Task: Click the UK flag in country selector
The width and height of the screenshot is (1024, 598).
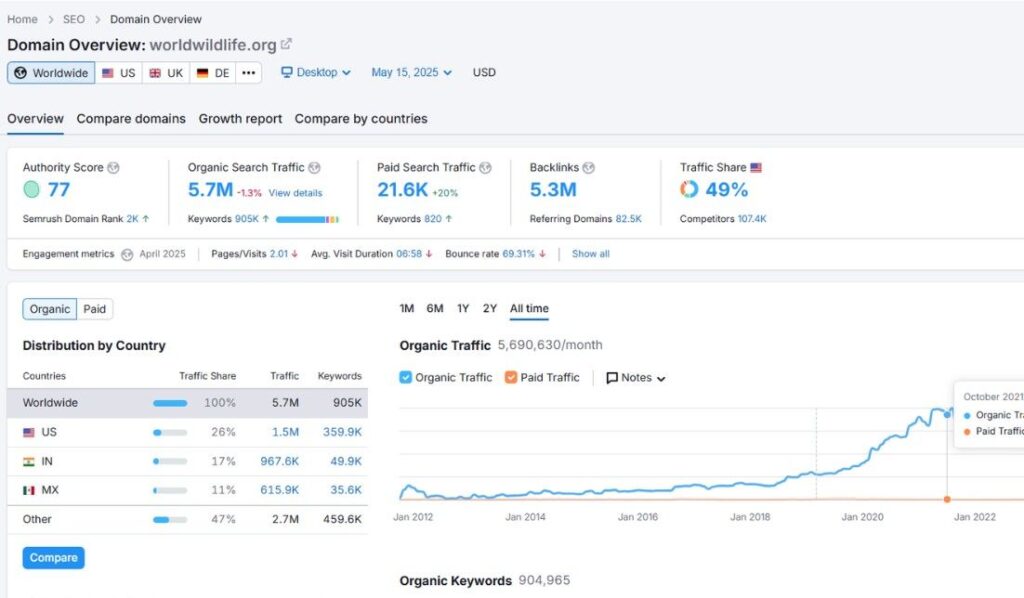Action: point(155,73)
